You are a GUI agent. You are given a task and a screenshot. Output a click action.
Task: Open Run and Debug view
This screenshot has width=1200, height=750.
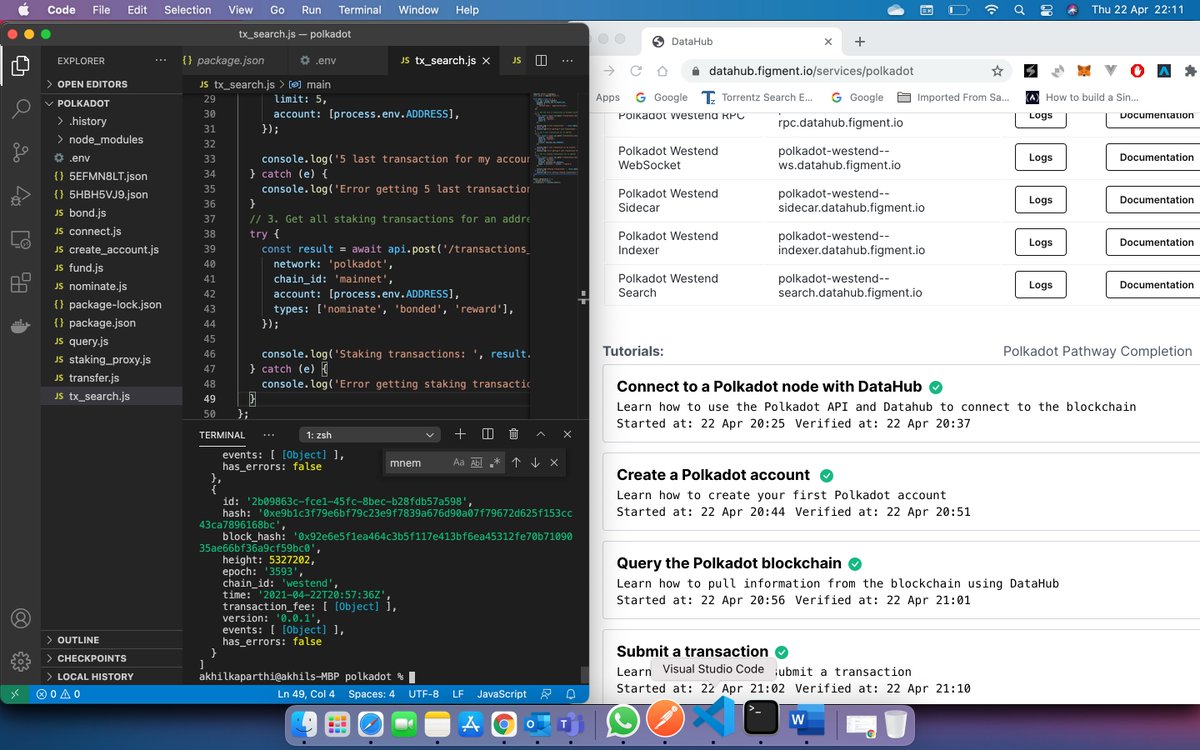click(x=20, y=197)
